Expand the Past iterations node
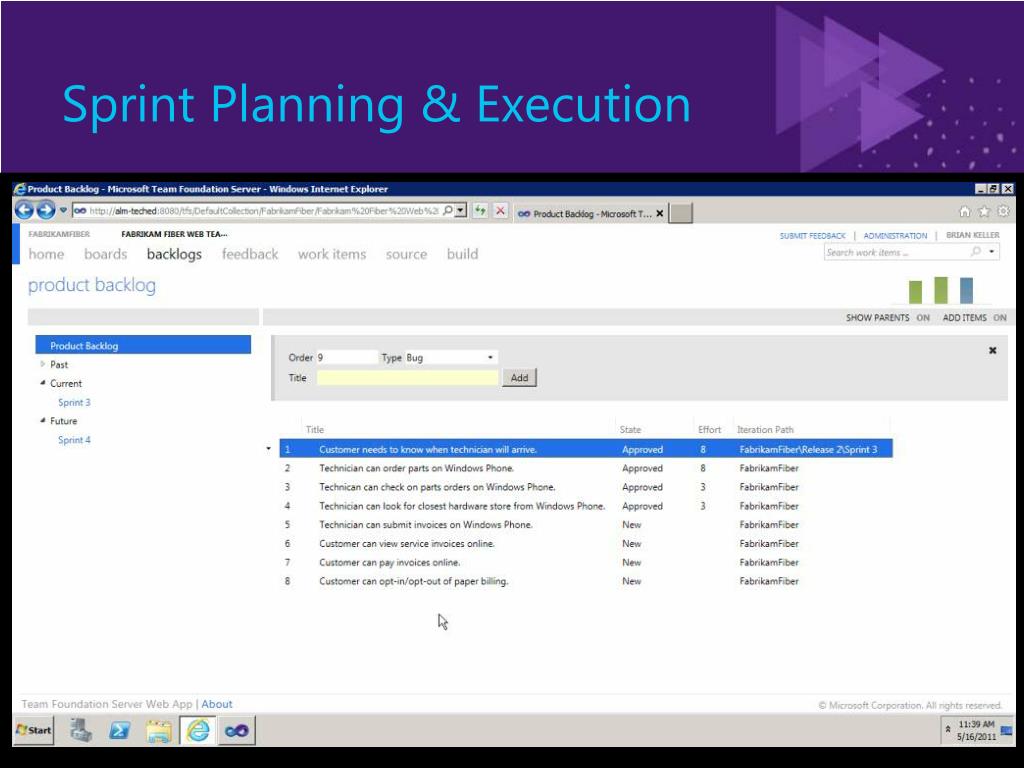Image resolution: width=1024 pixels, height=768 pixels. point(42,364)
